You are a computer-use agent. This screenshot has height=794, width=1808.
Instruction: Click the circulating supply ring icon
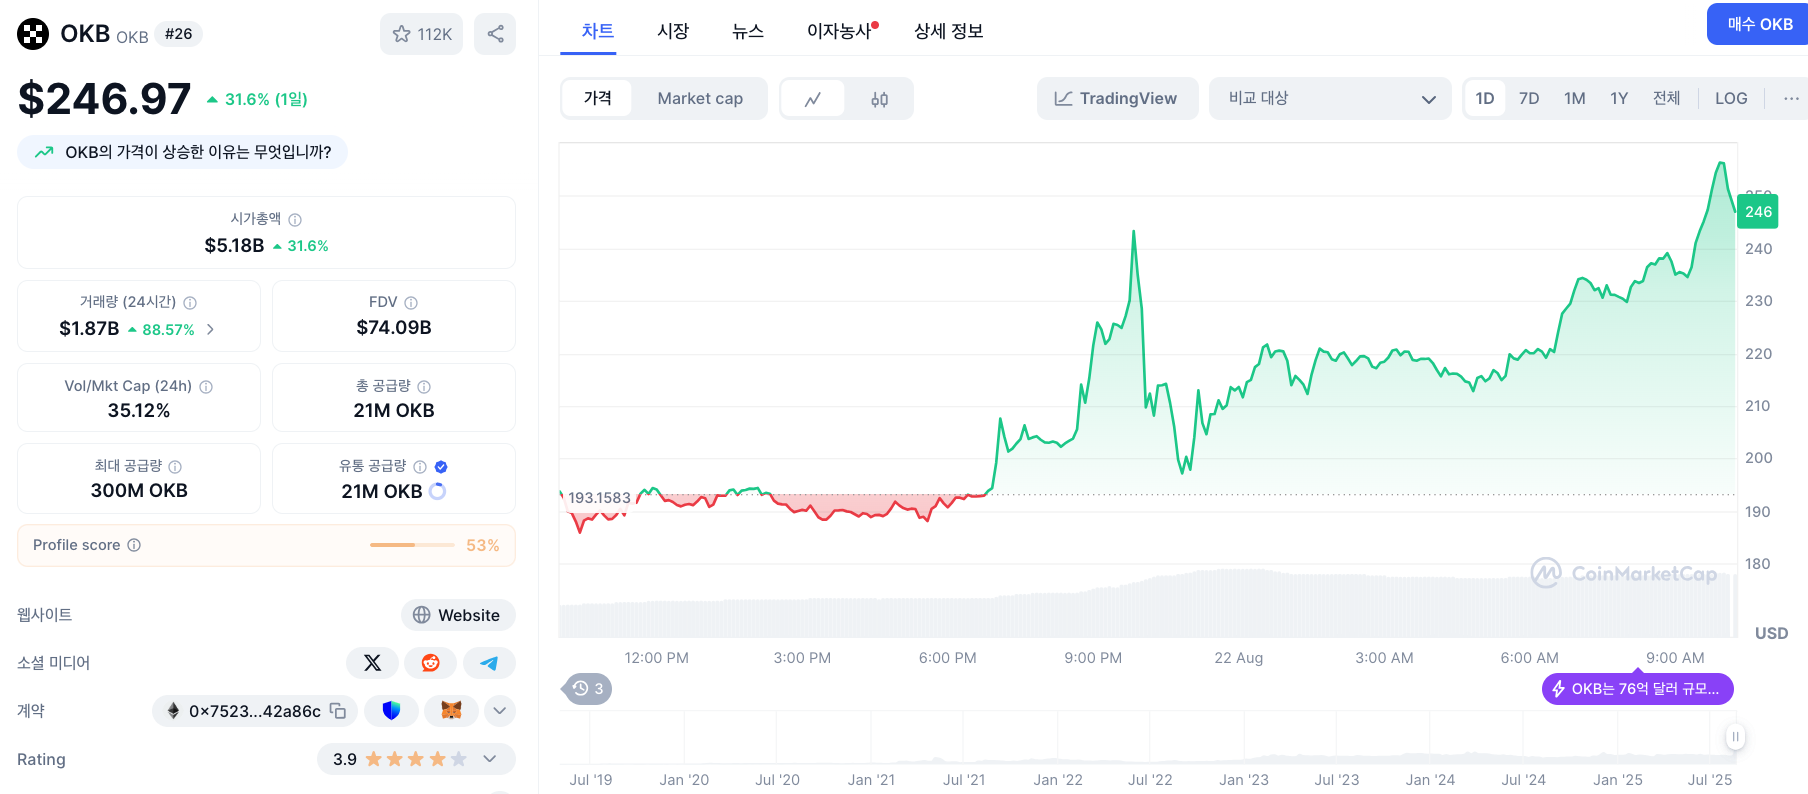[x=437, y=491]
